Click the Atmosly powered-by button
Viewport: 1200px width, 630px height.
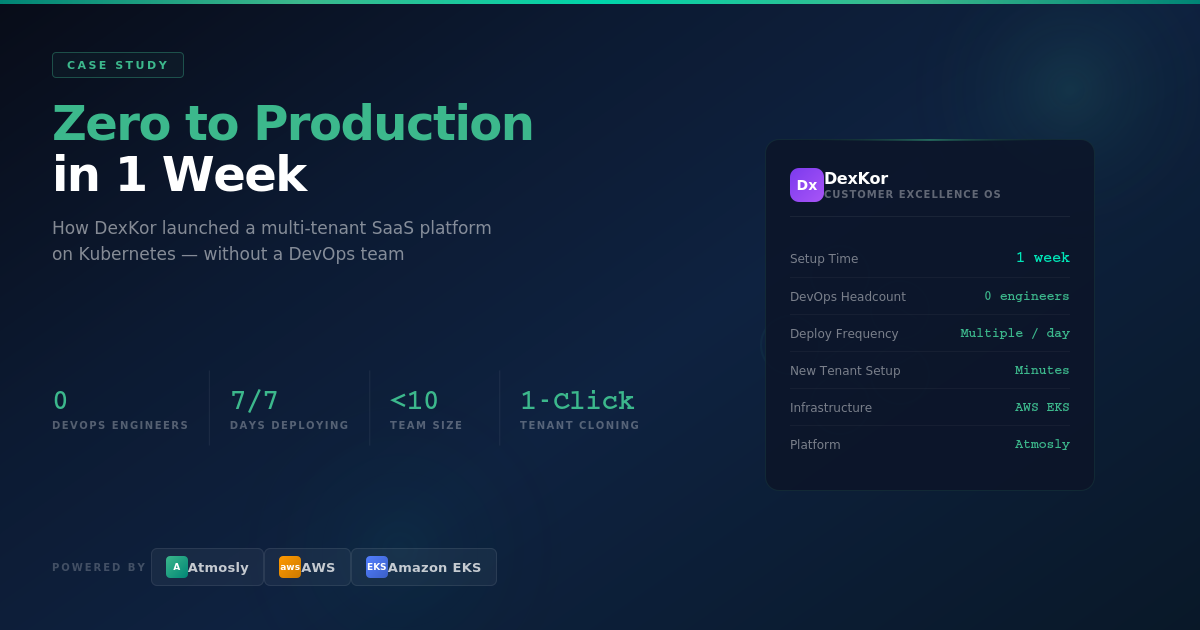(207, 566)
